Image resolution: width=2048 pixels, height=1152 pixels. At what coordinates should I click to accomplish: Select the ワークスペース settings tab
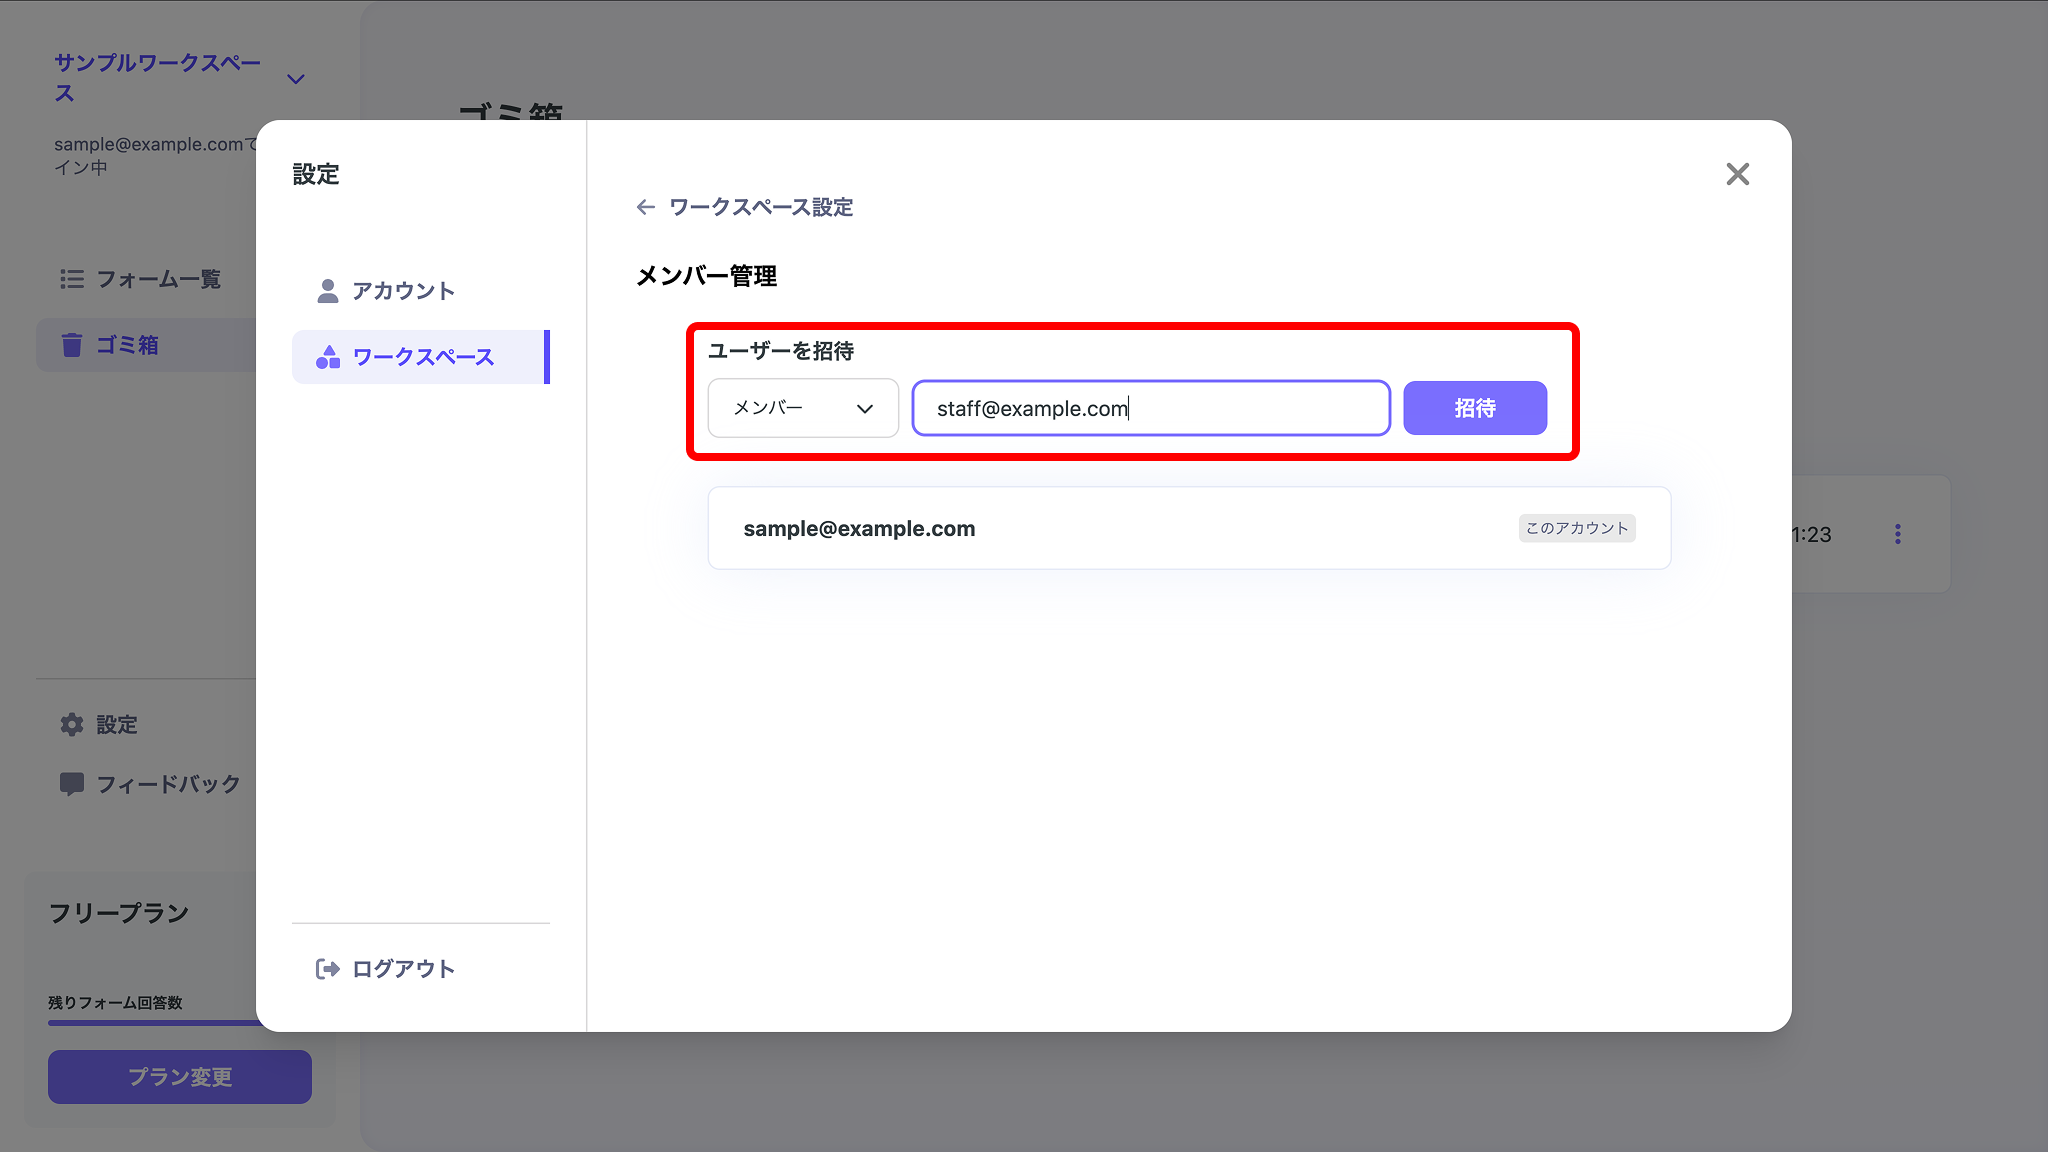pos(423,357)
